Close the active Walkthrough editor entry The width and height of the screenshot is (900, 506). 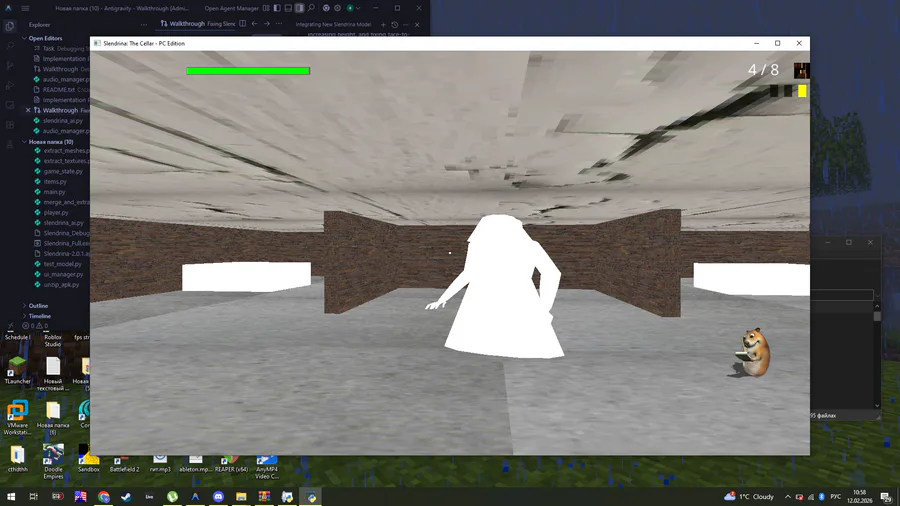[28, 110]
